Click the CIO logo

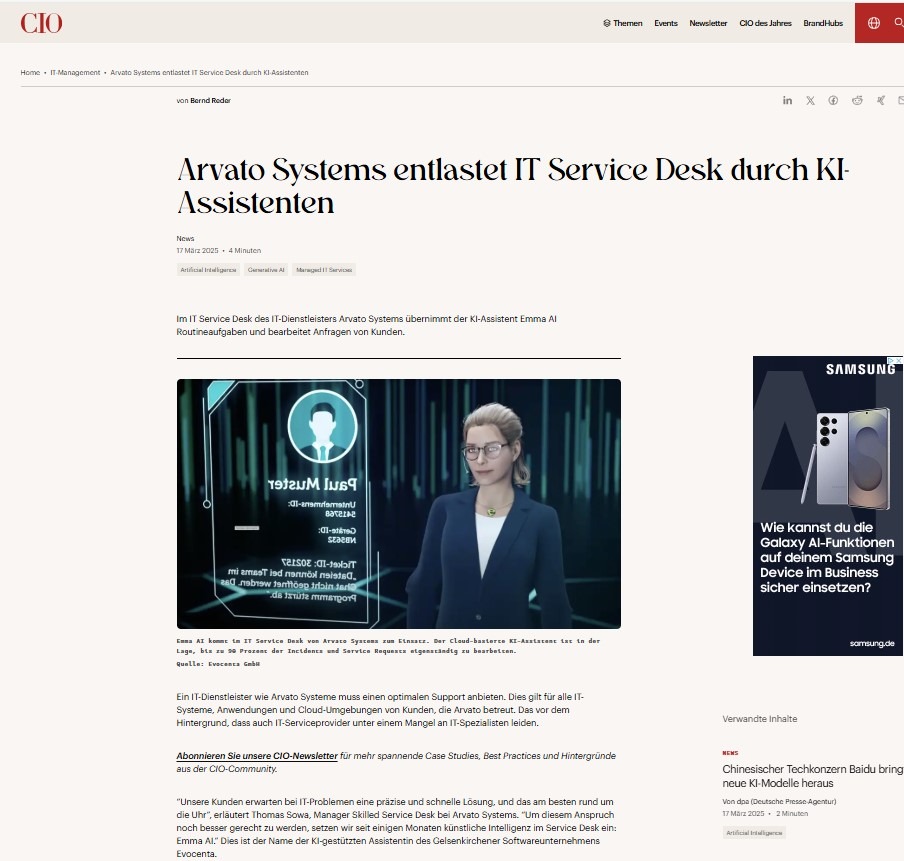pos(42,23)
